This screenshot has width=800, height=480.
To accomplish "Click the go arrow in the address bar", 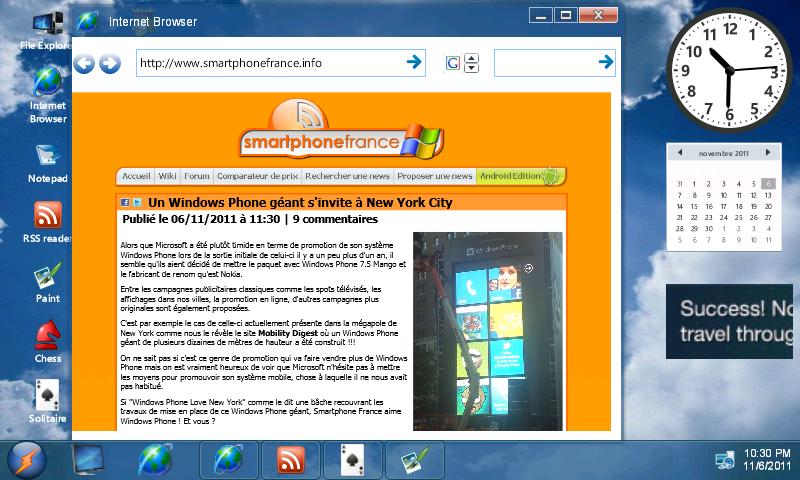I will (x=414, y=62).
